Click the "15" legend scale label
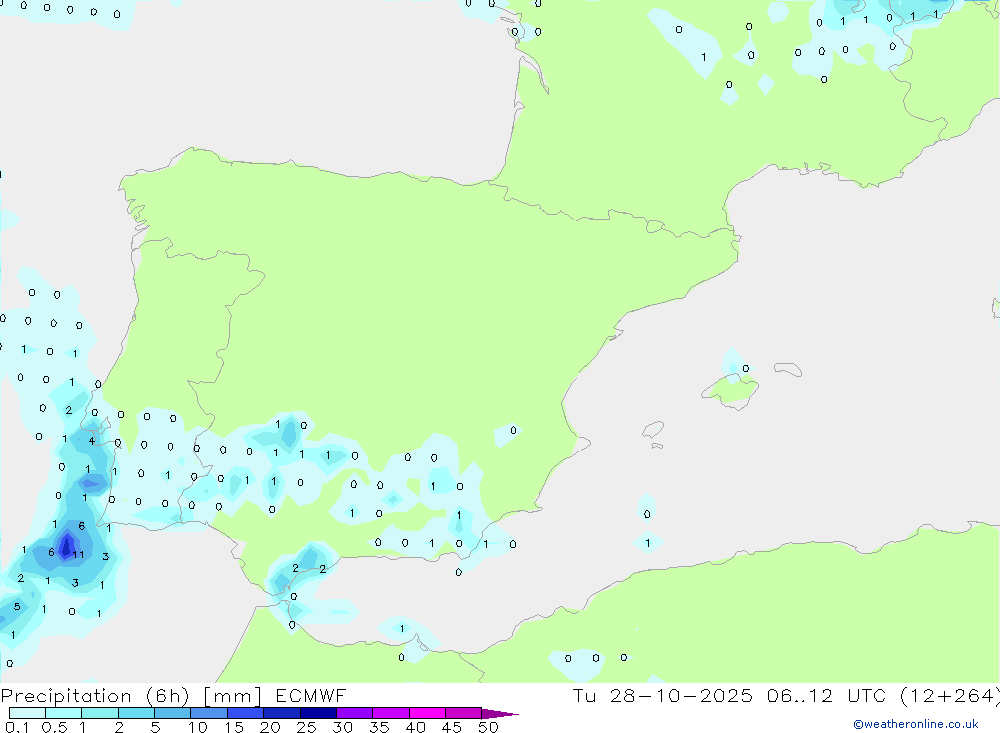 click(234, 727)
